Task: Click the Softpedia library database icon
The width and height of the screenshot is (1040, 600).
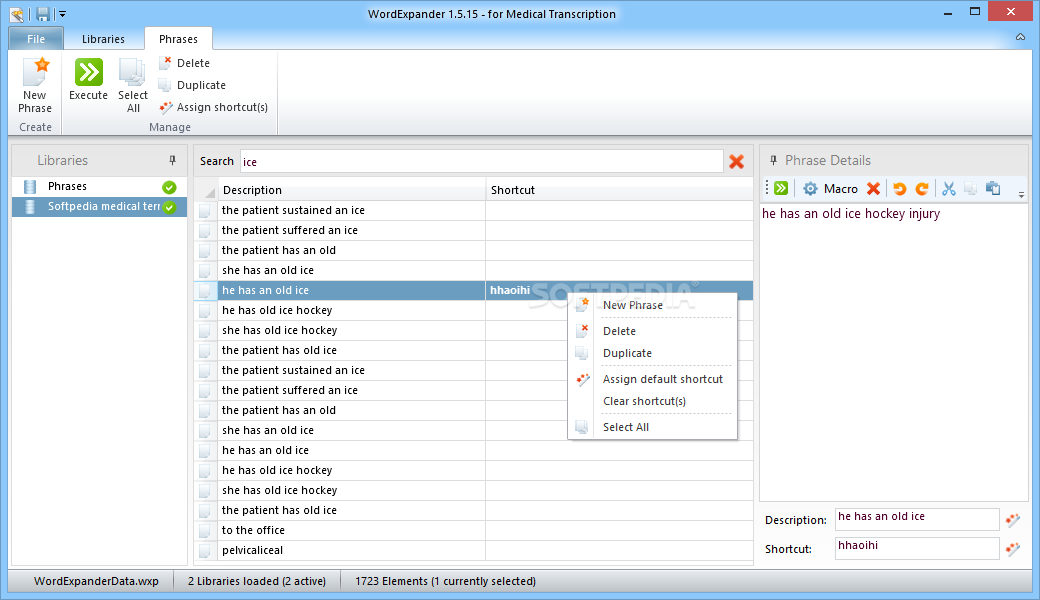Action: coord(30,207)
